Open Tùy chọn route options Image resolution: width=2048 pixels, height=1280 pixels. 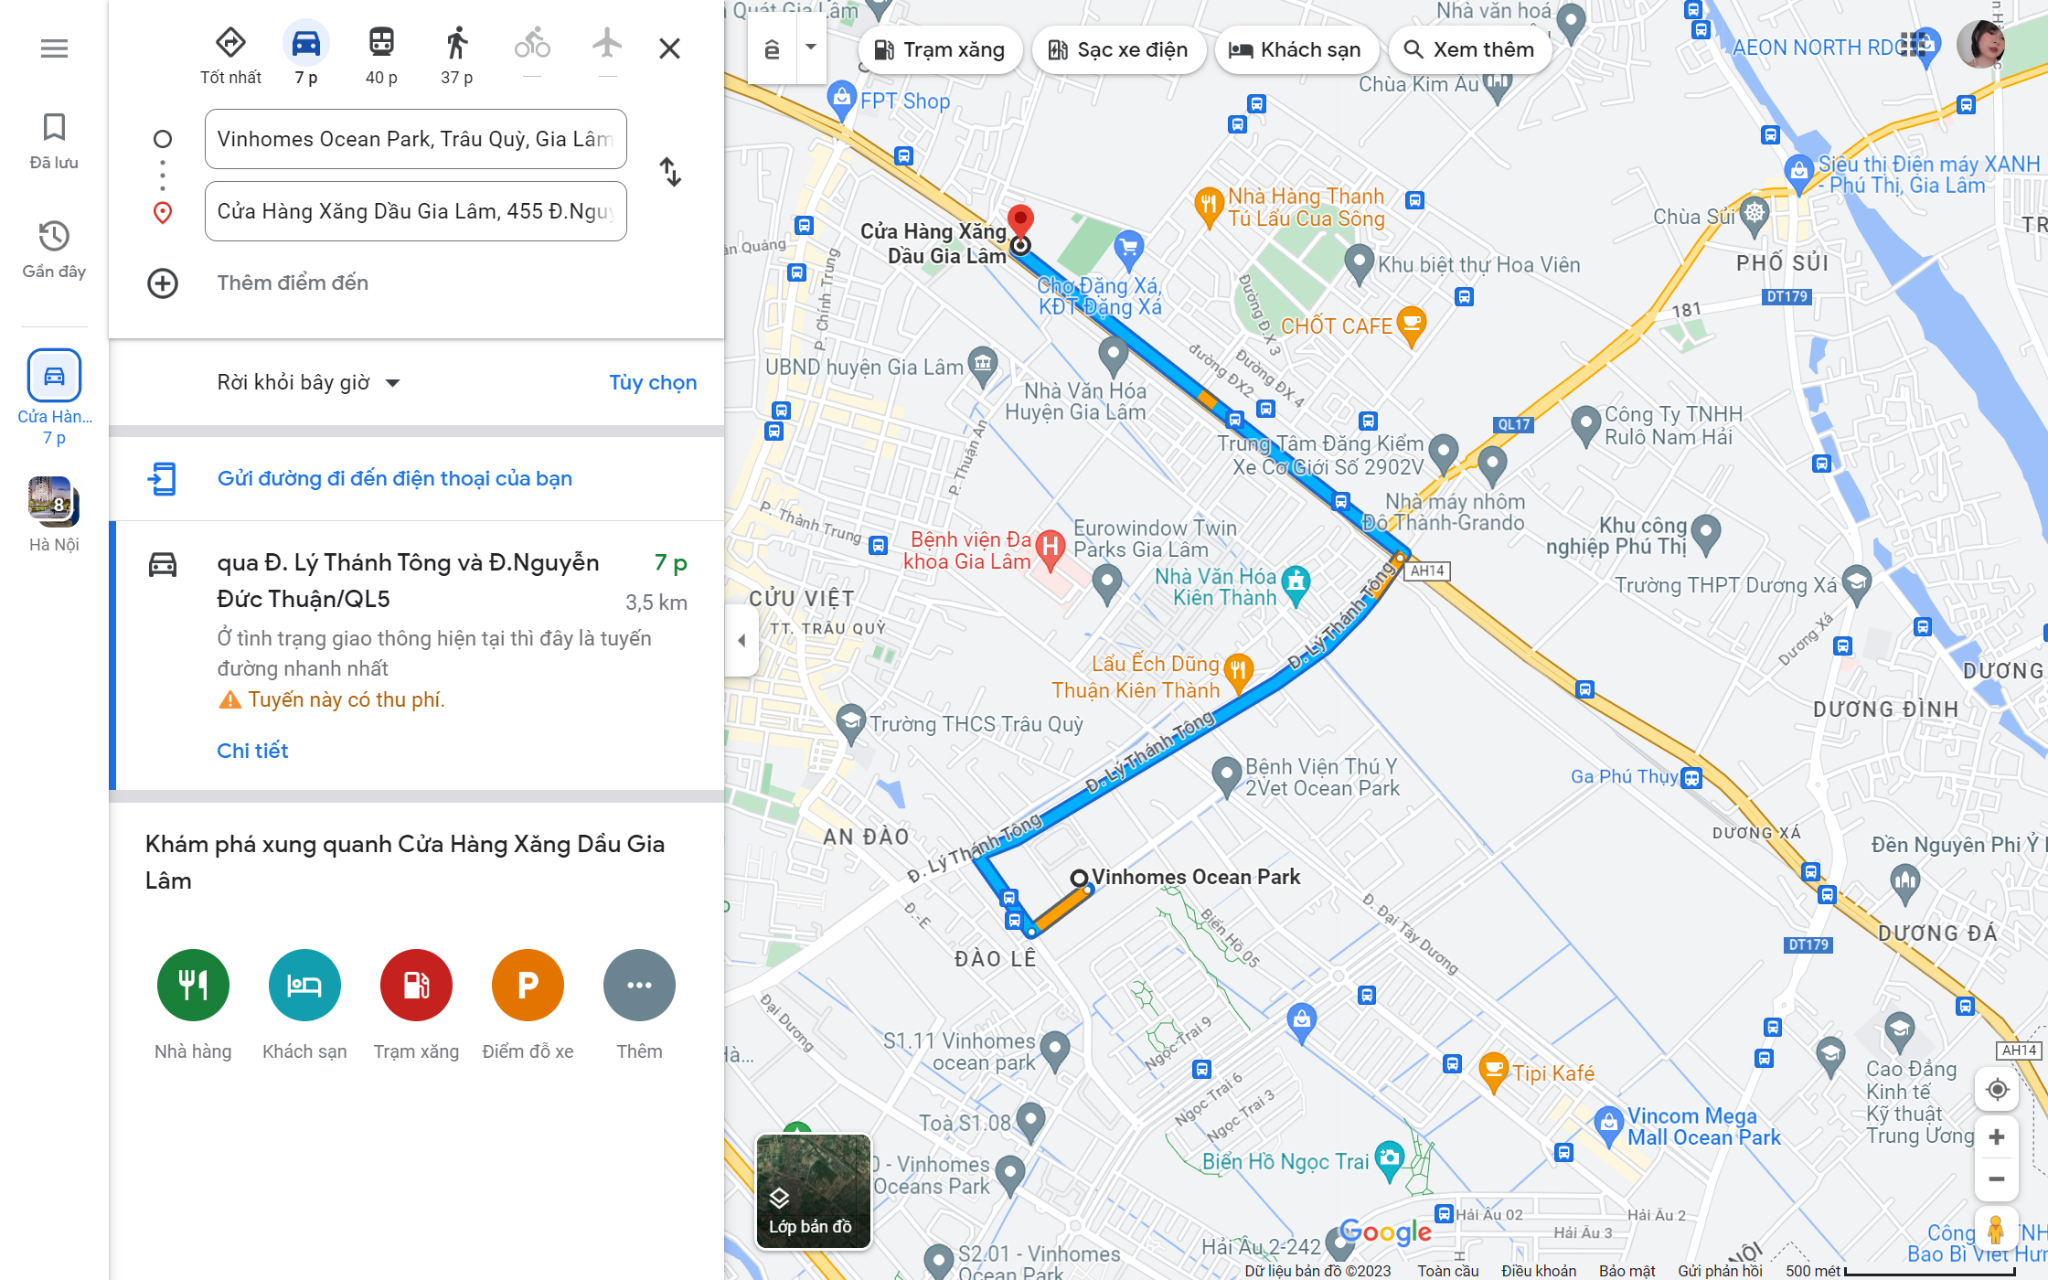(653, 383)
